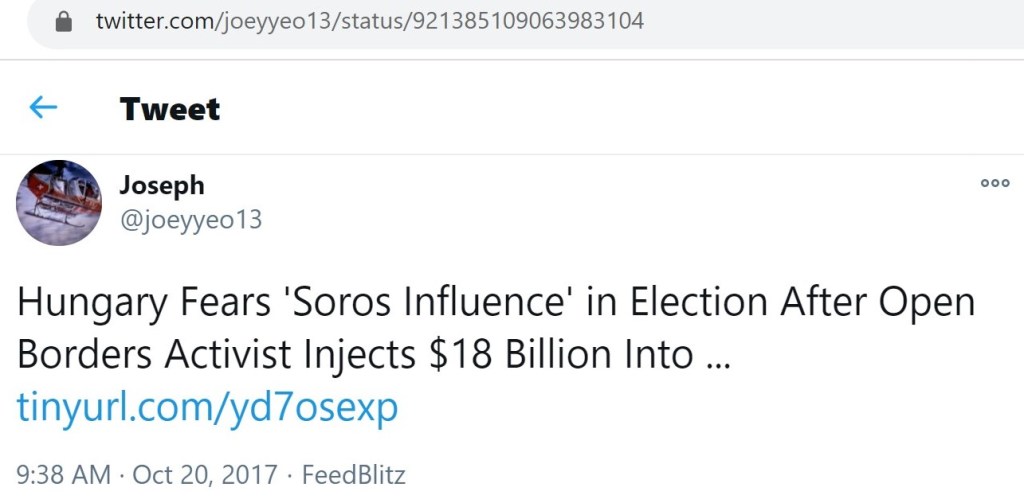
Task: Open the tweet's more options menu
Action: click(x=994, y=183)
